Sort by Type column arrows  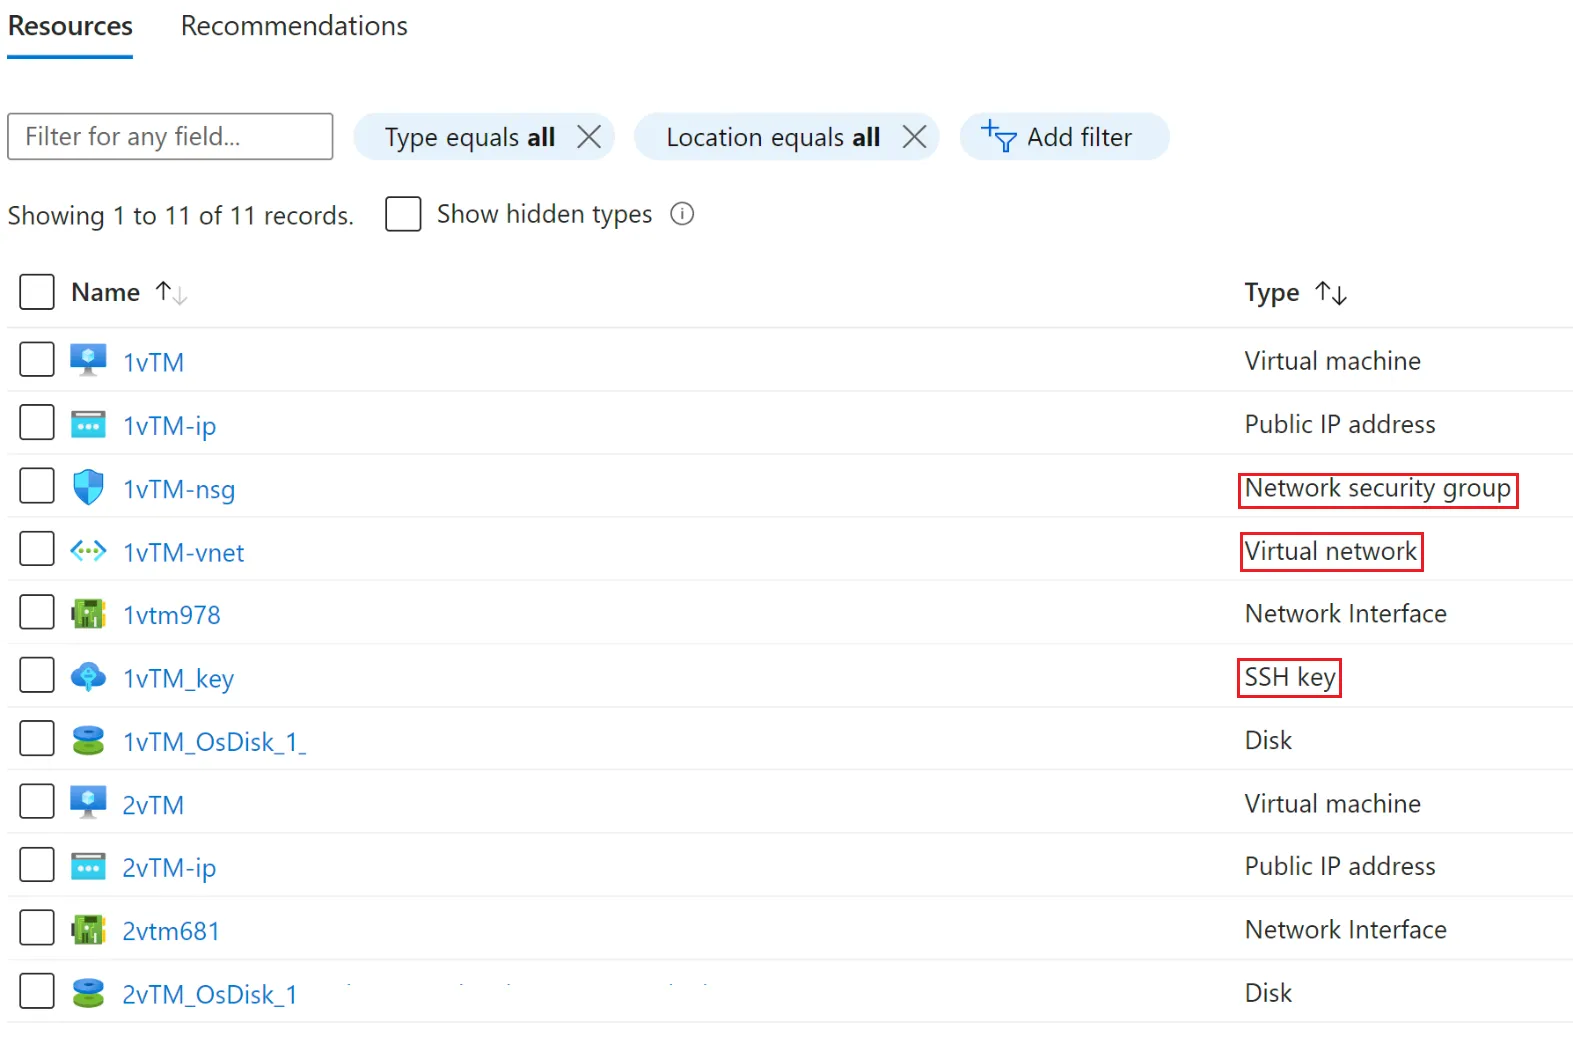[x=1331, y=293]
